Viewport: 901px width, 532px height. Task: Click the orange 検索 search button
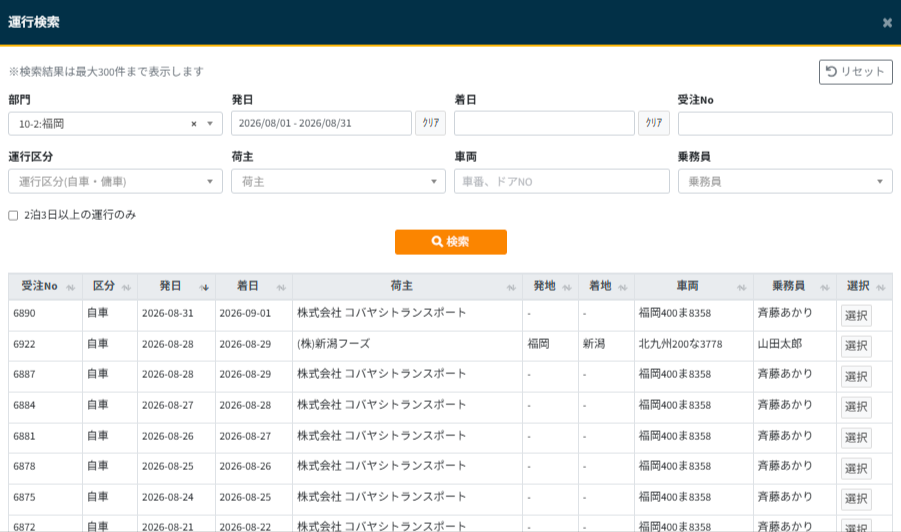(450, 242)
